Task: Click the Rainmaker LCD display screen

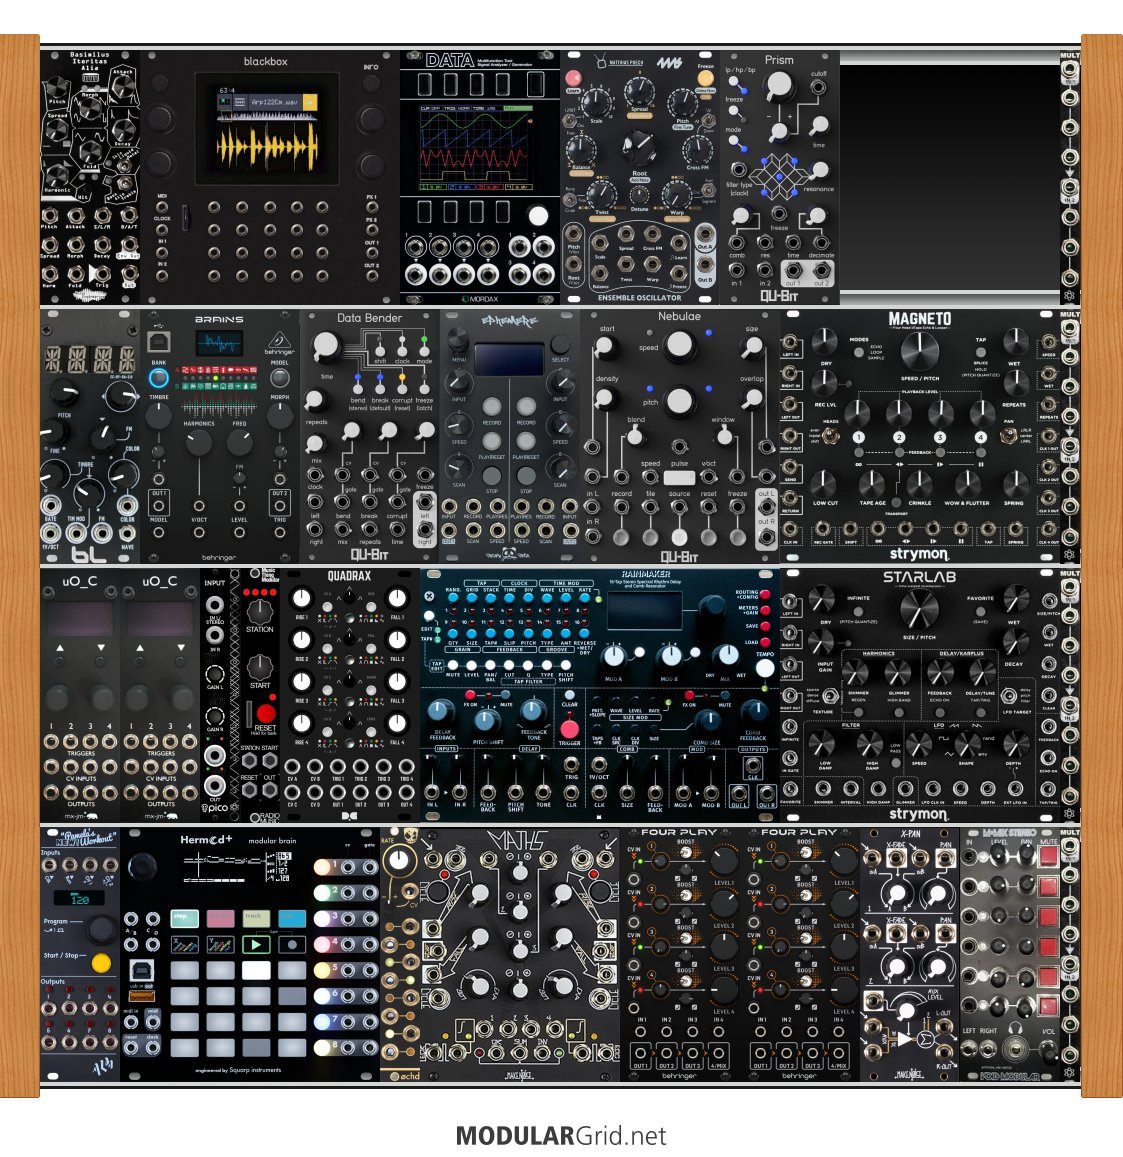Action: click(644, 611)
